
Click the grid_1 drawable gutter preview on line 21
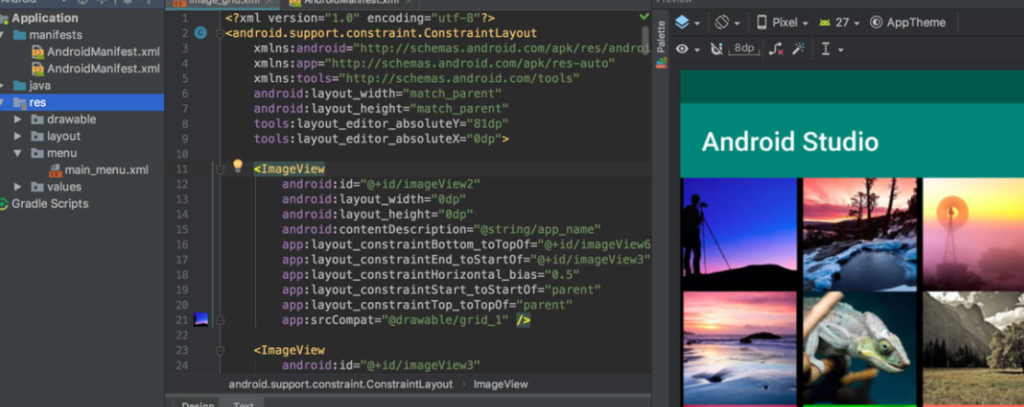(x=201, y=319)
